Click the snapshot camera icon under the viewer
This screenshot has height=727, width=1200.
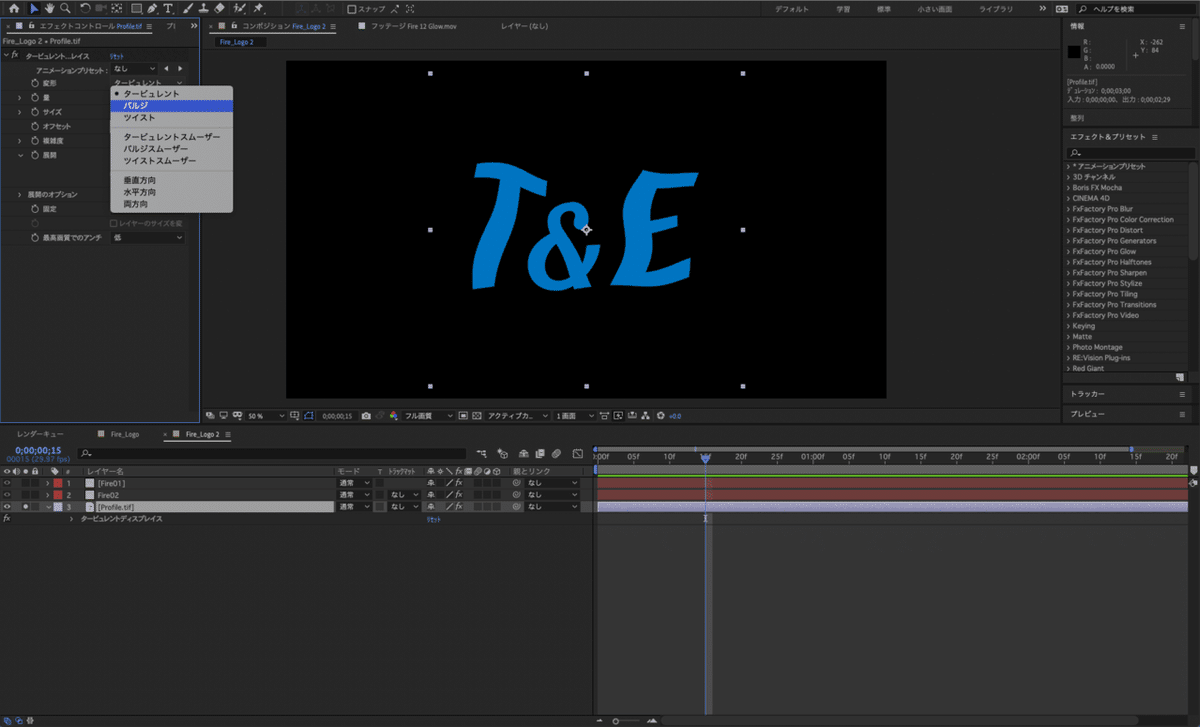(367, 415)
